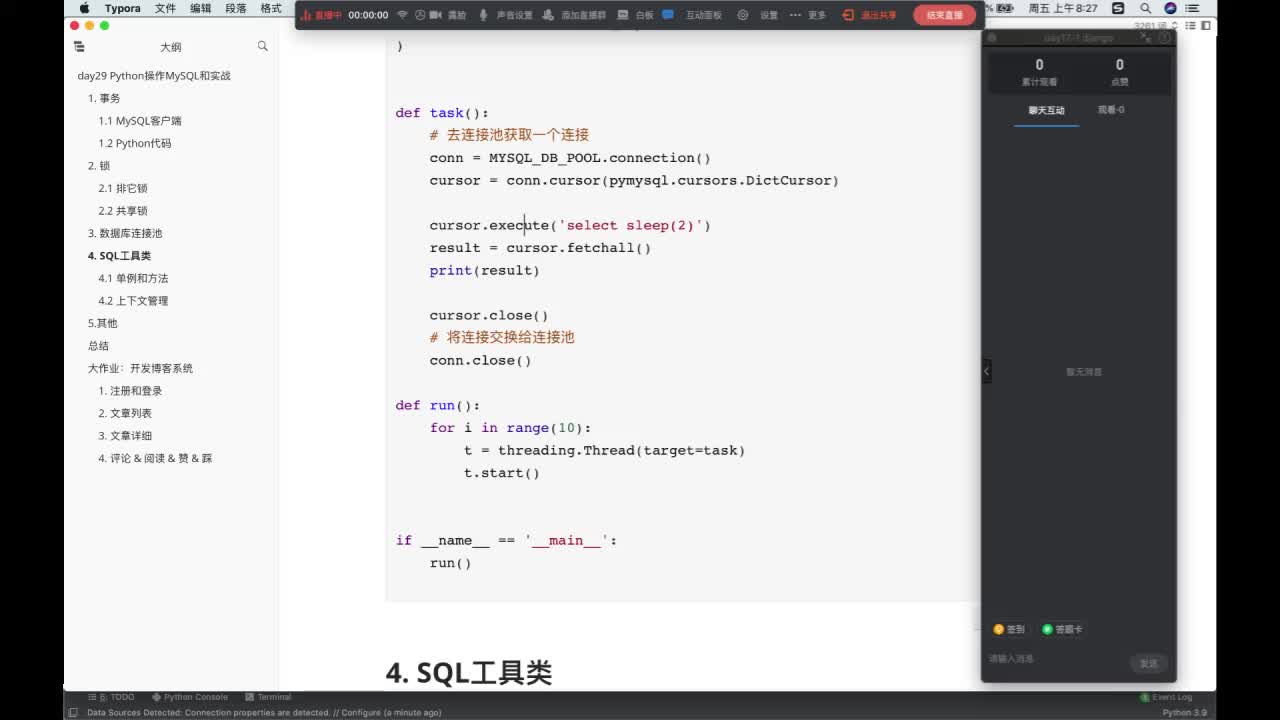Jump to 4.2 上下文管理 in outline
Viewport: 1280px width, 720px height.
133,301
